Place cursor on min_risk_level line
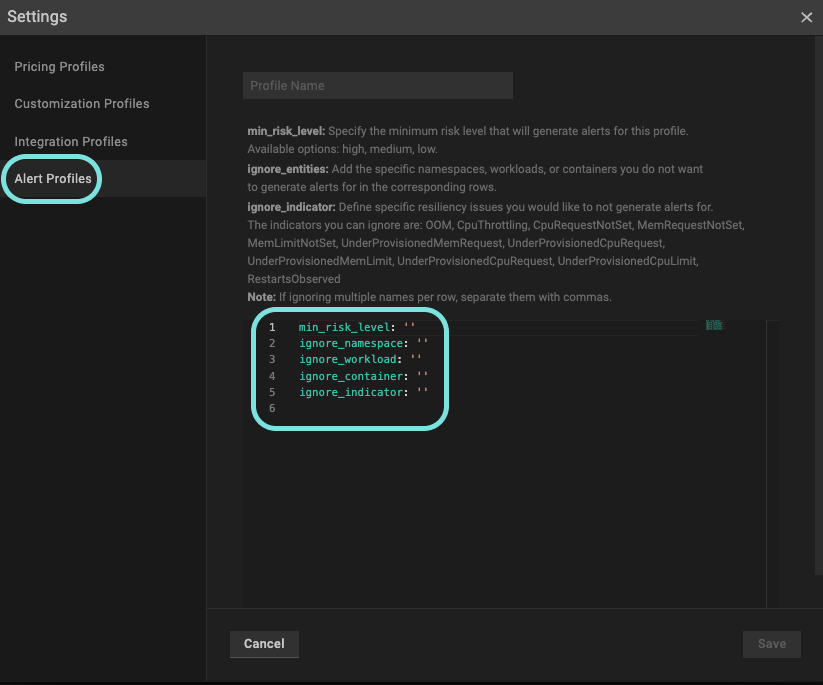 (x=357, y=327)
